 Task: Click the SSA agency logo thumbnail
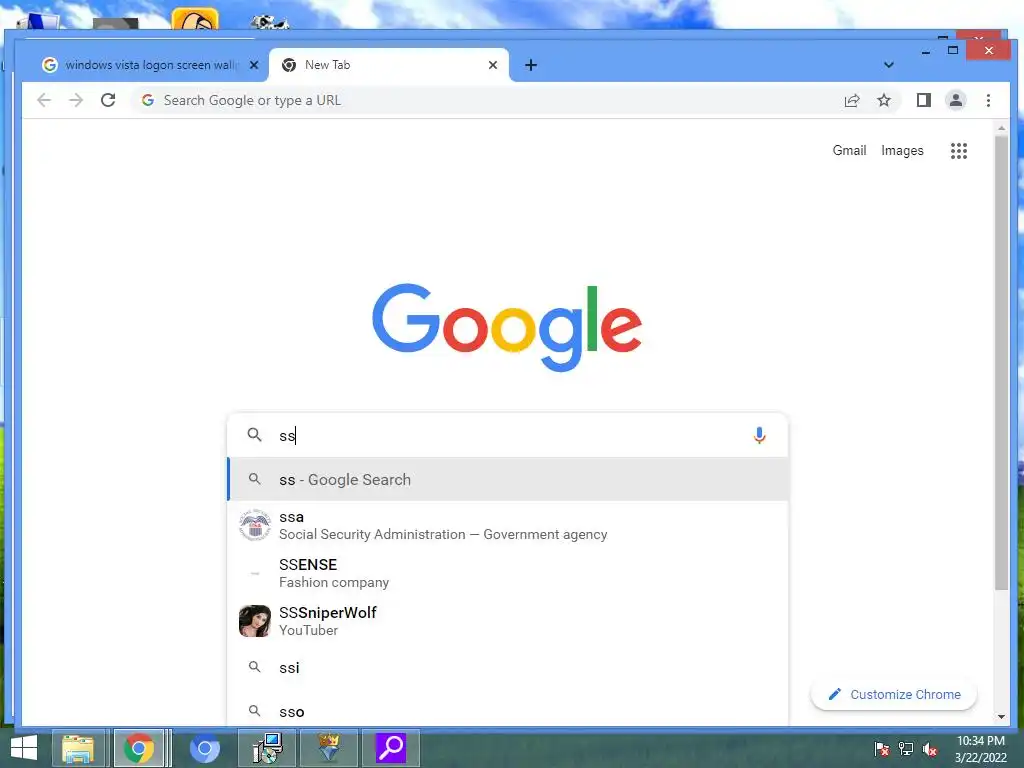(255, 525)
